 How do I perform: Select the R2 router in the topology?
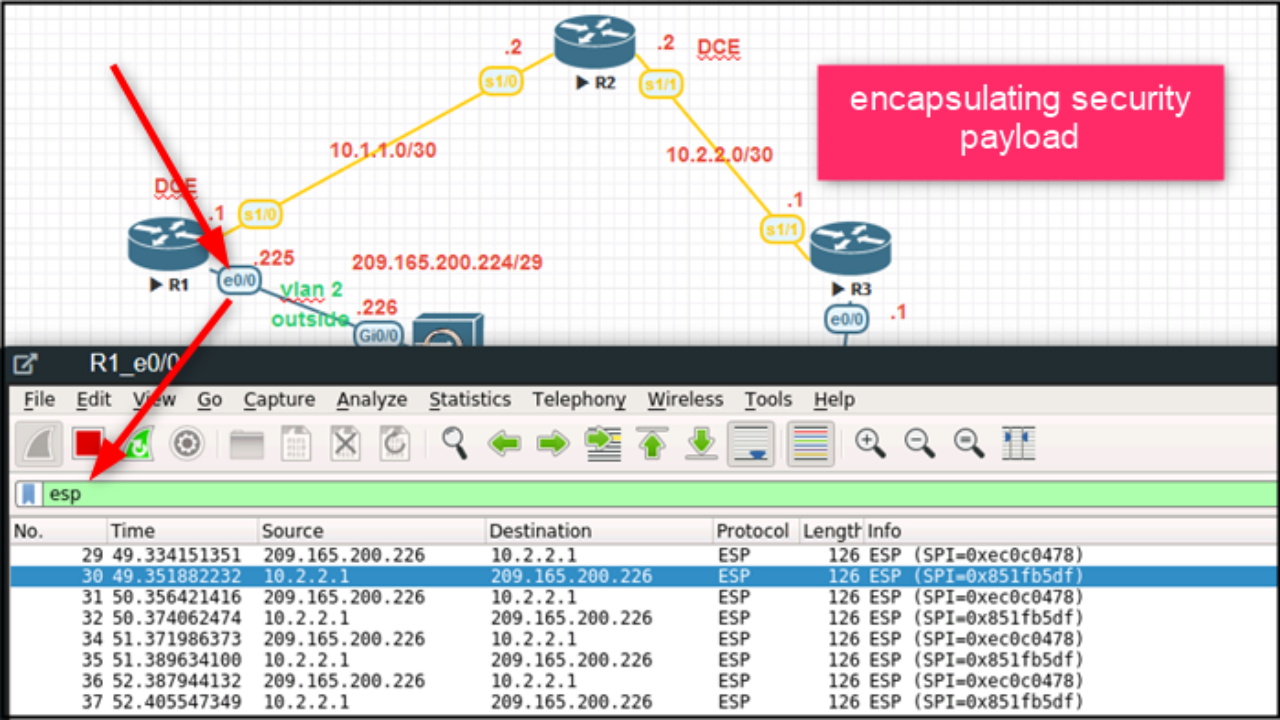595,42
